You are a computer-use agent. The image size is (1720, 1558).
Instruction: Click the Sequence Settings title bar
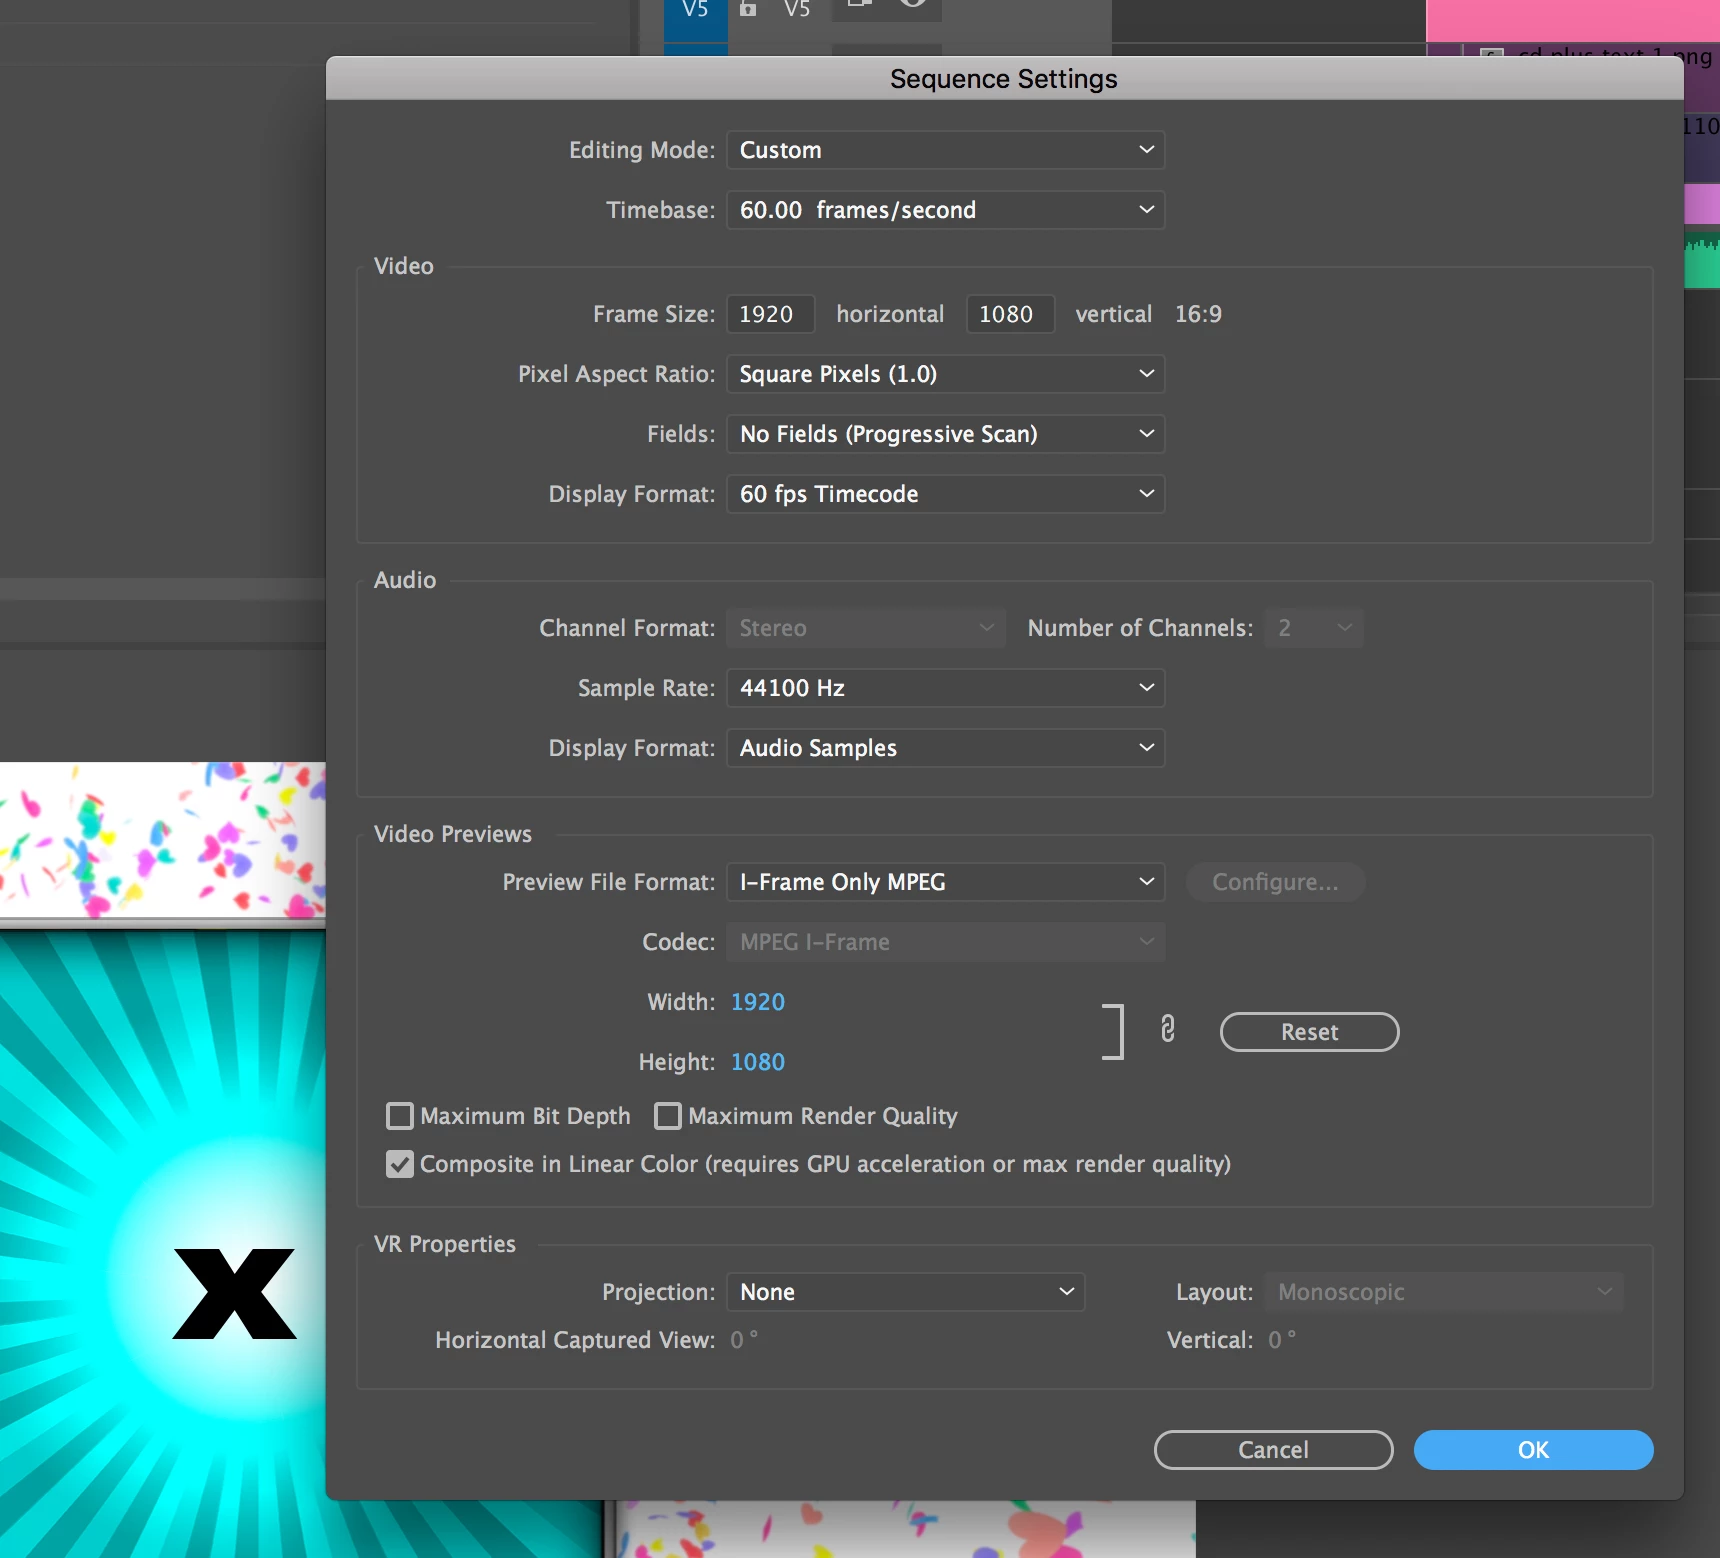(1004, 79)
